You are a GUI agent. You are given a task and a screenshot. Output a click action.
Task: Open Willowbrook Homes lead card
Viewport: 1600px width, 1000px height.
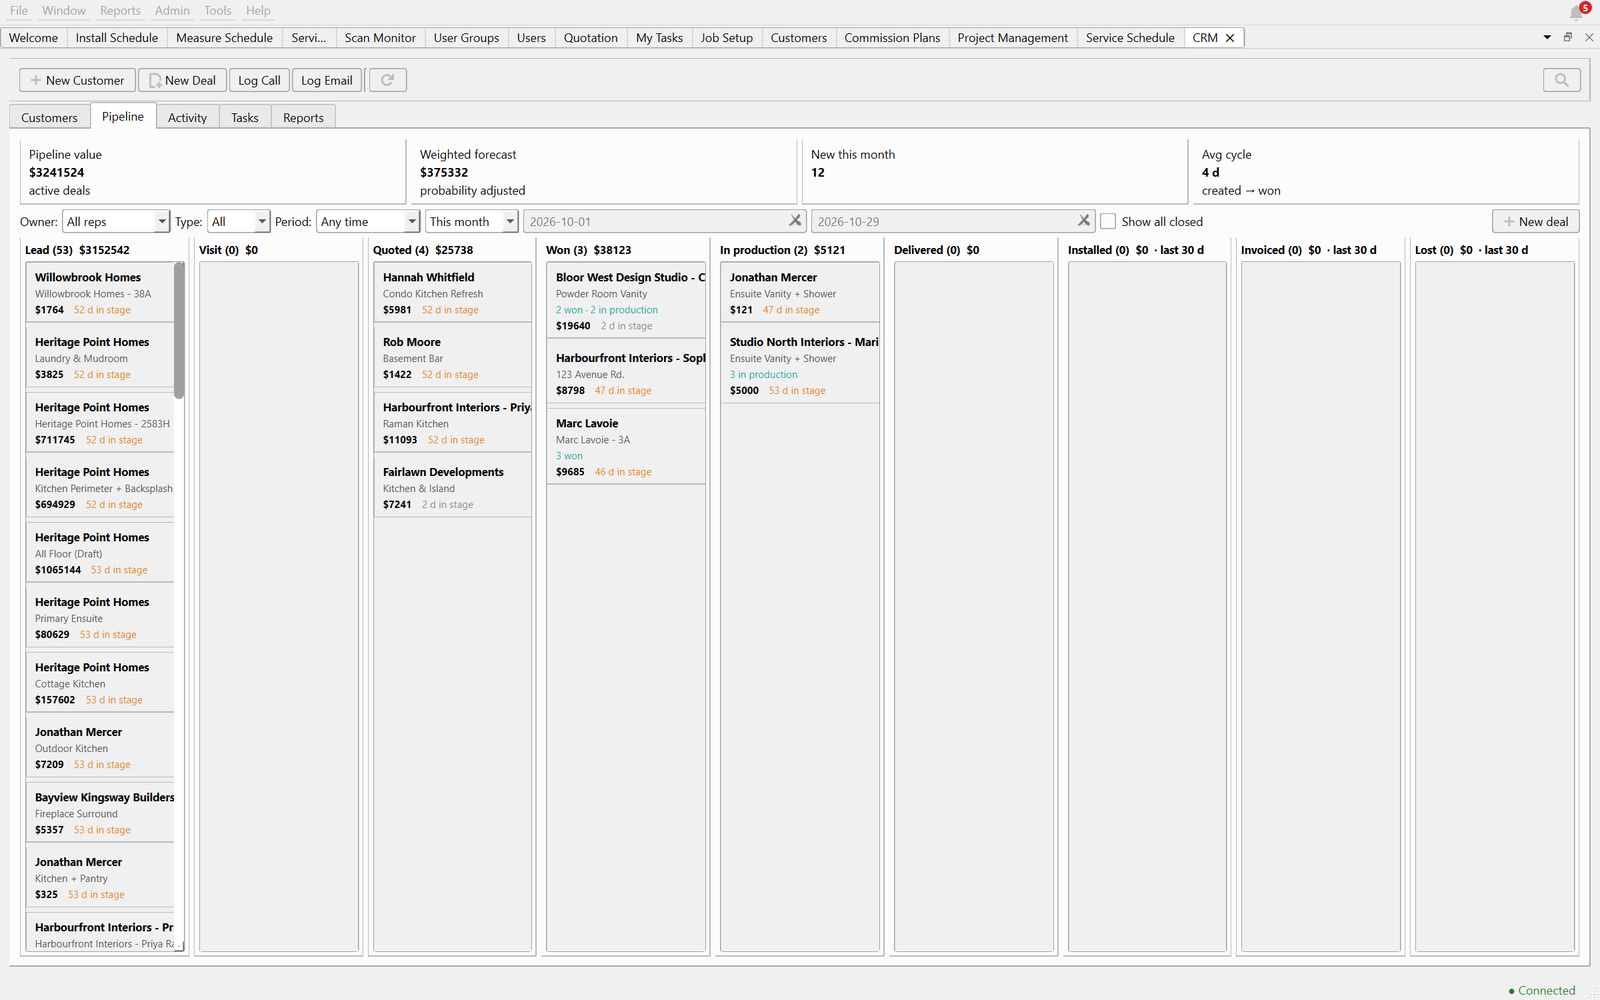click(100, 293)
